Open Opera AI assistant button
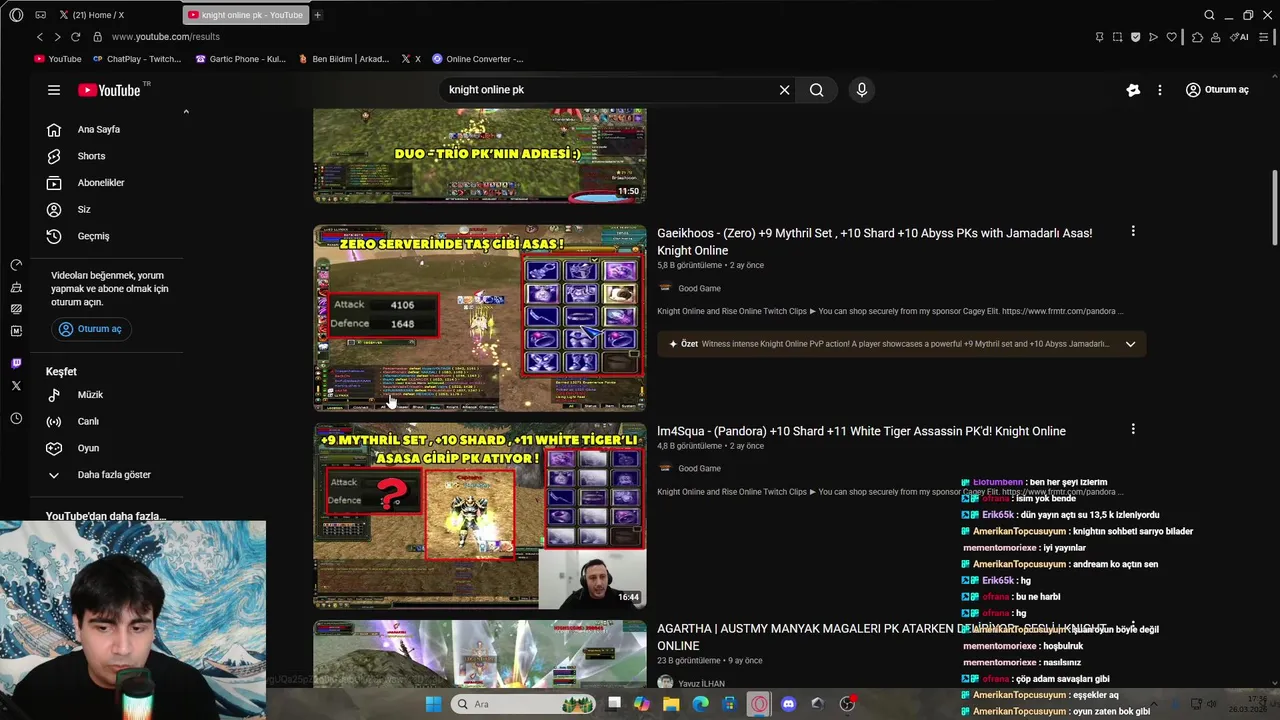Image resolution: width=1280 pixels, height=720 pixels. [x=1240, y=37]
